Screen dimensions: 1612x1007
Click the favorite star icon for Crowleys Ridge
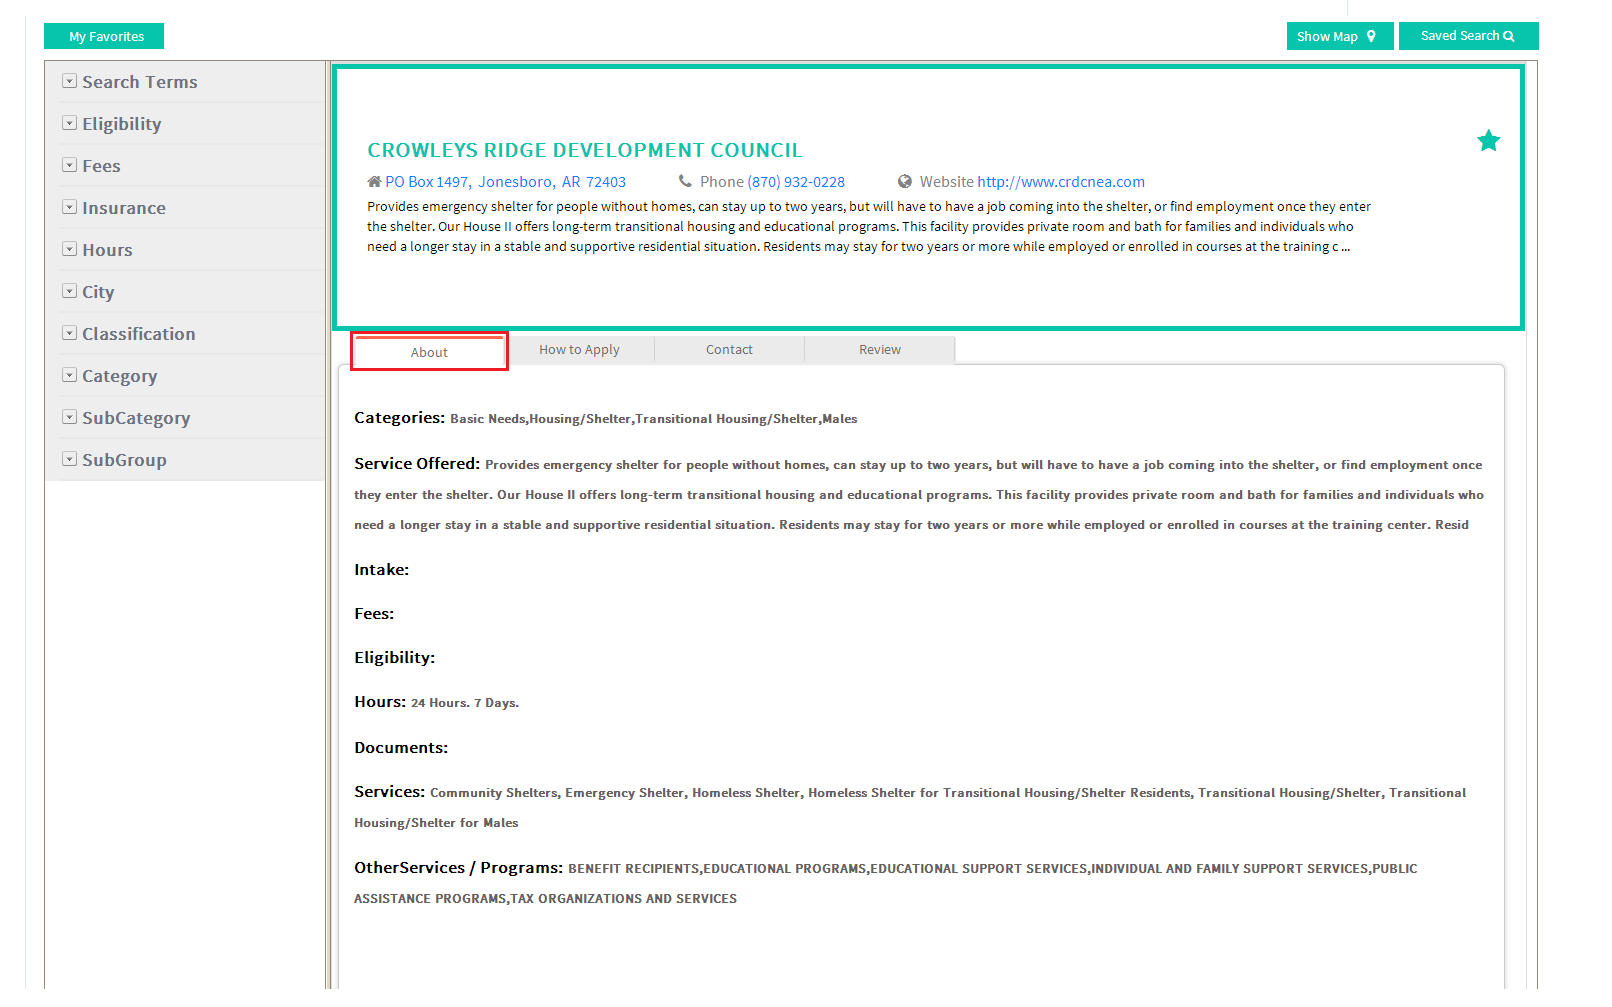[x=1488, y=141]
